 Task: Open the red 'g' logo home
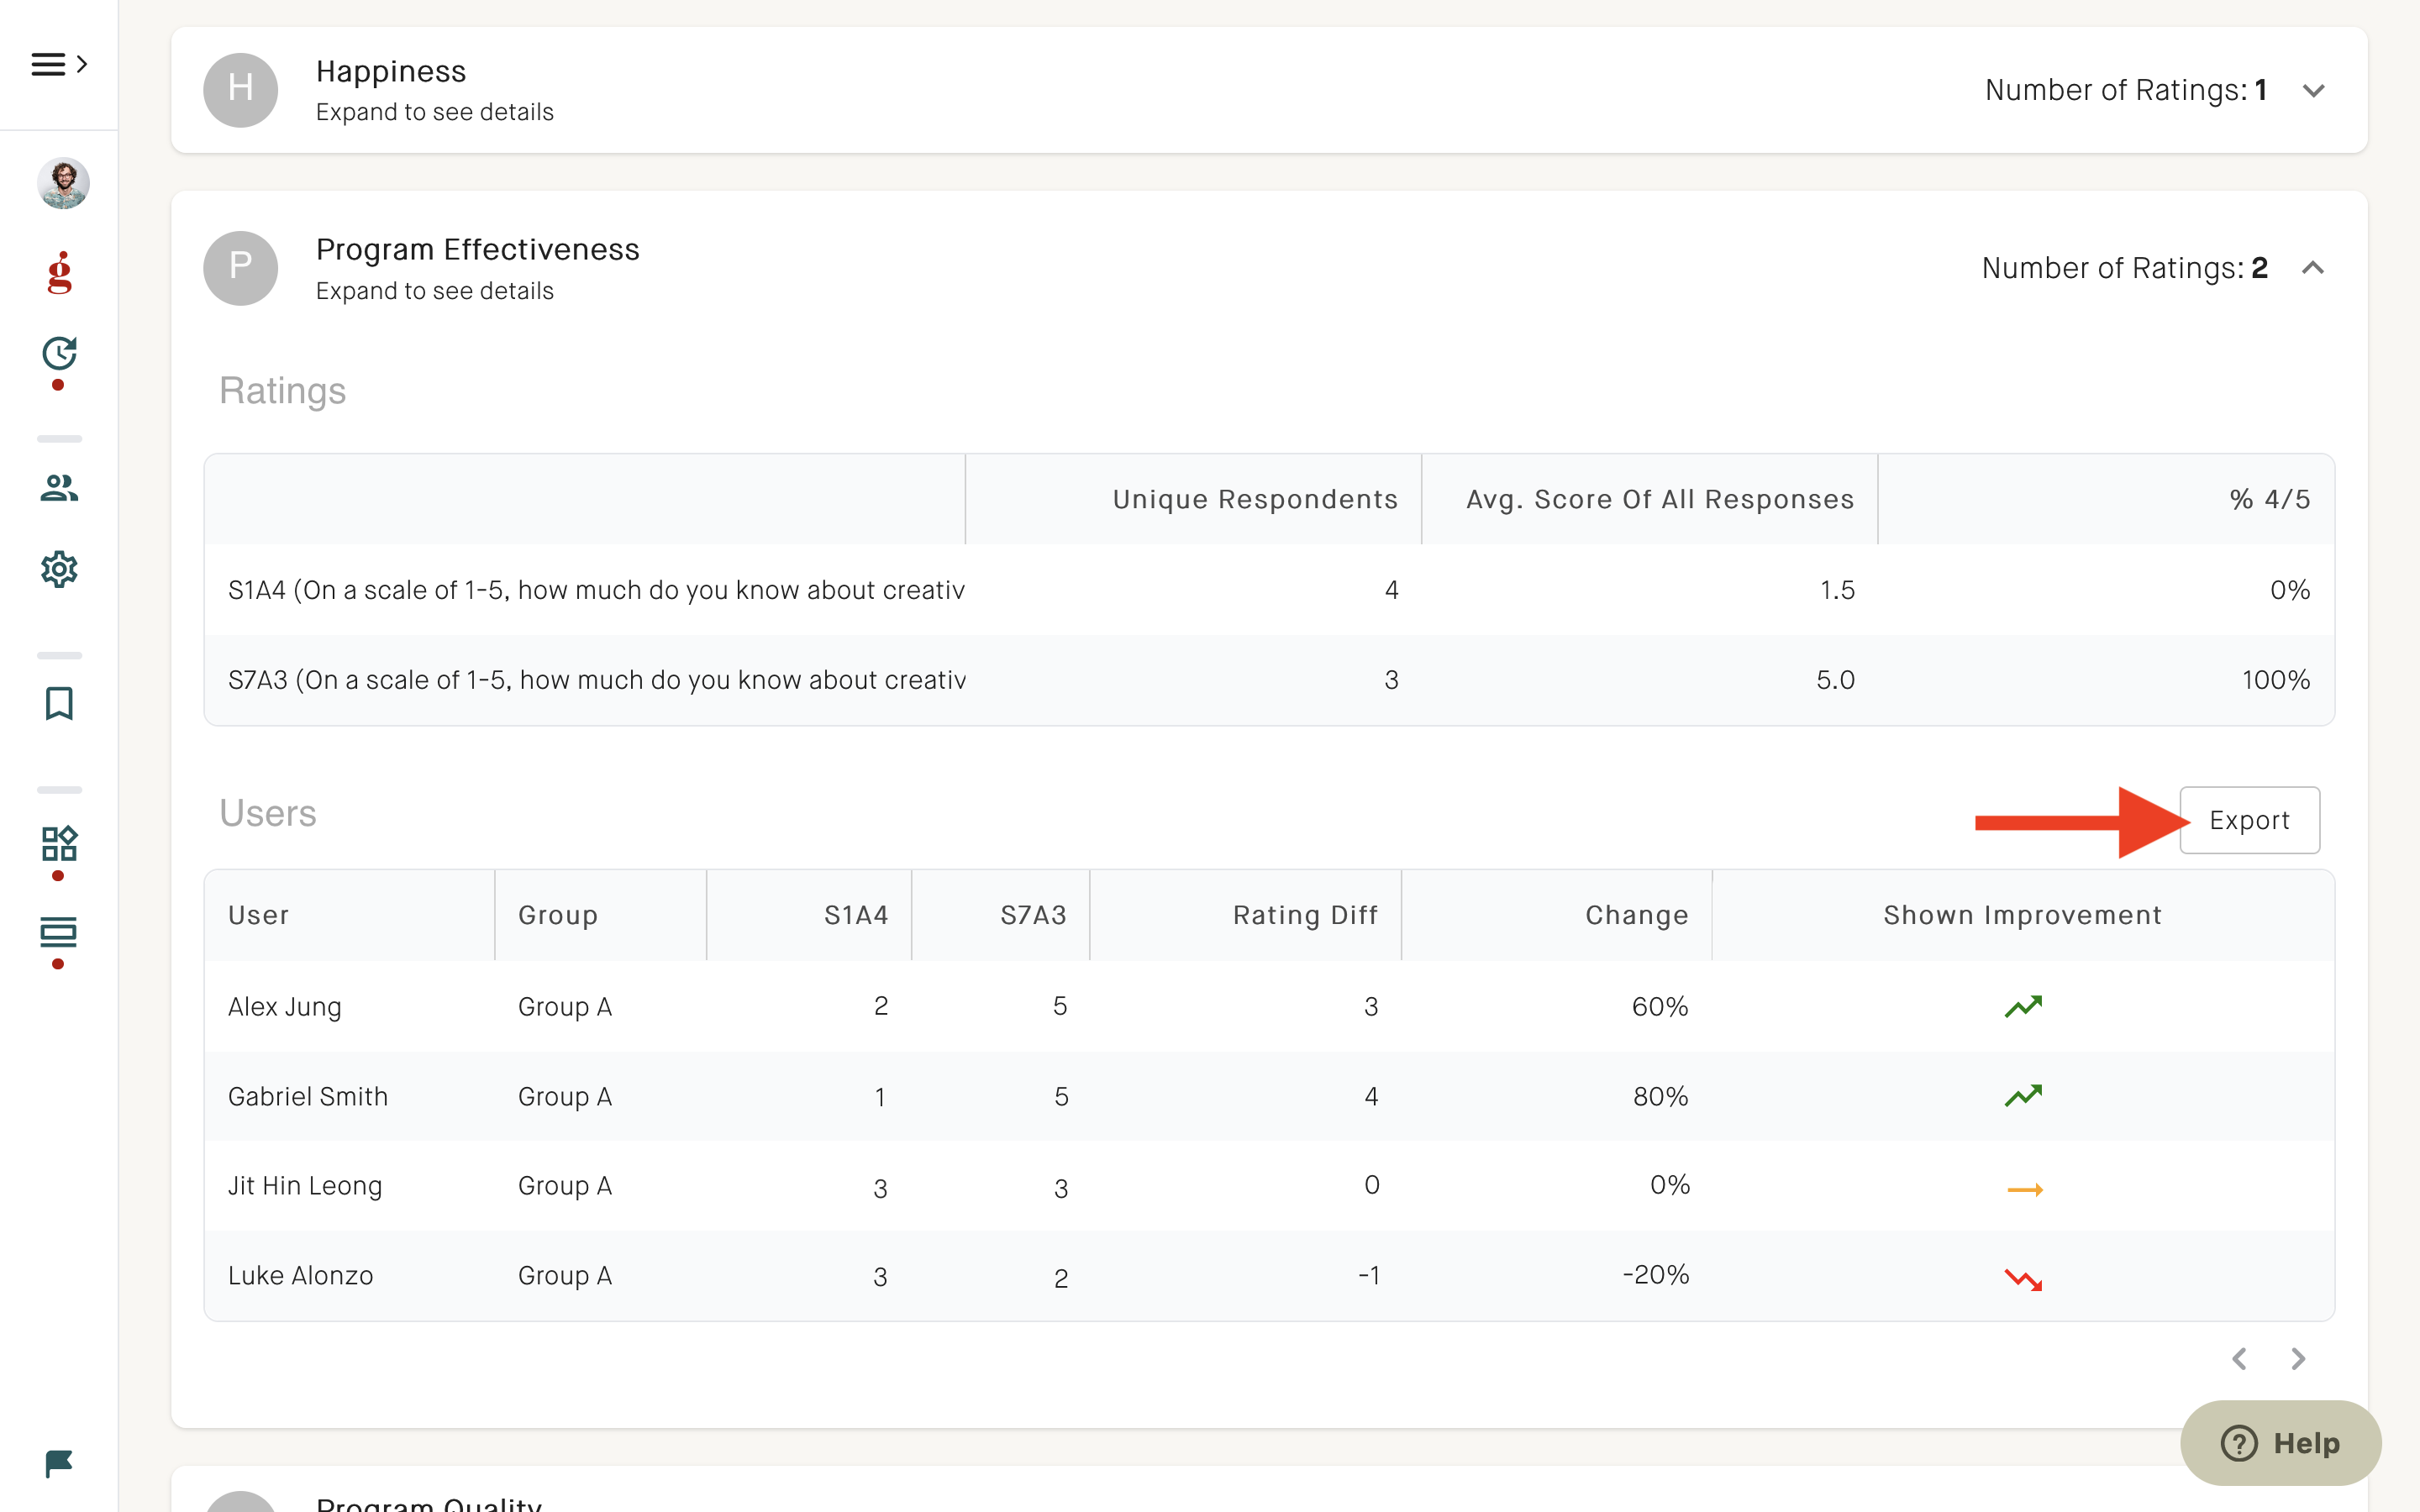click(x=60, y=272)
